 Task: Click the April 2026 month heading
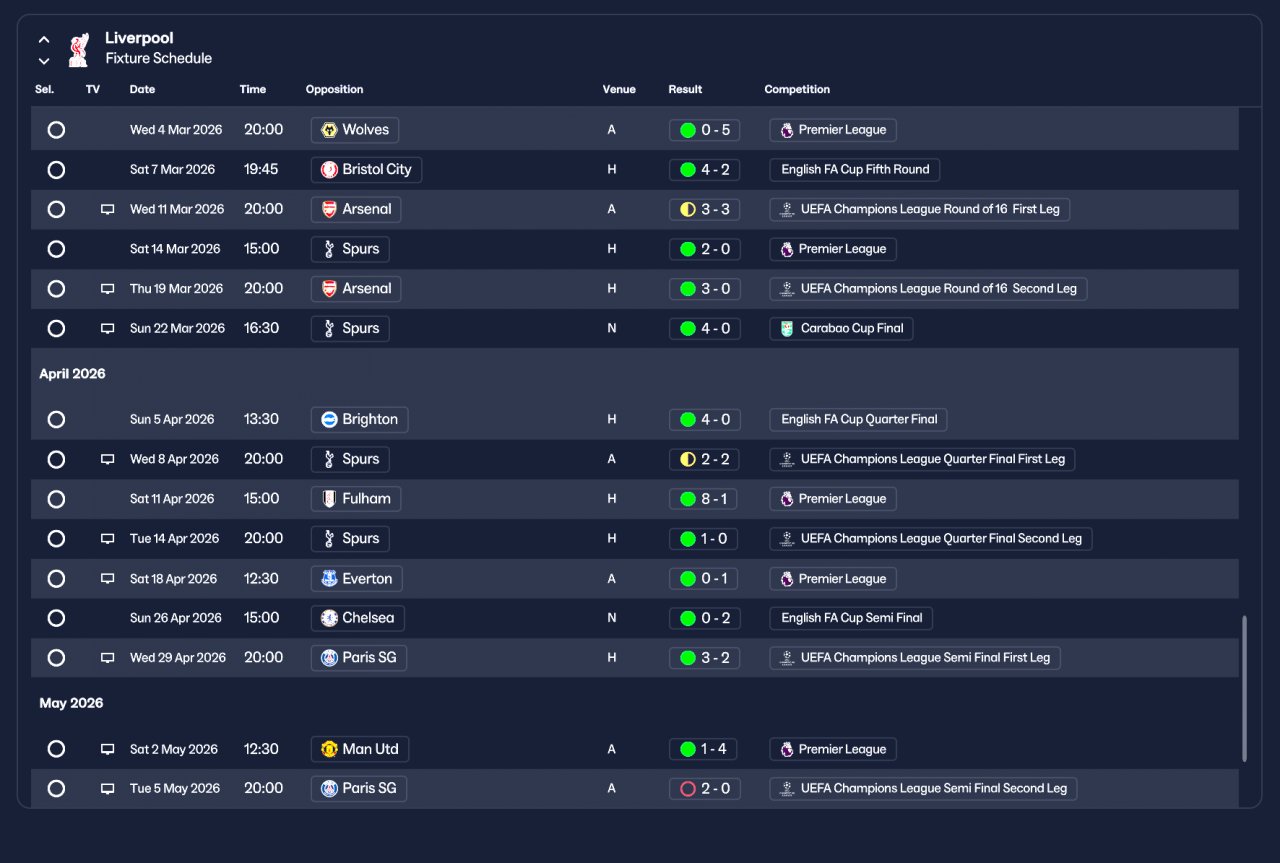point(72,374)
